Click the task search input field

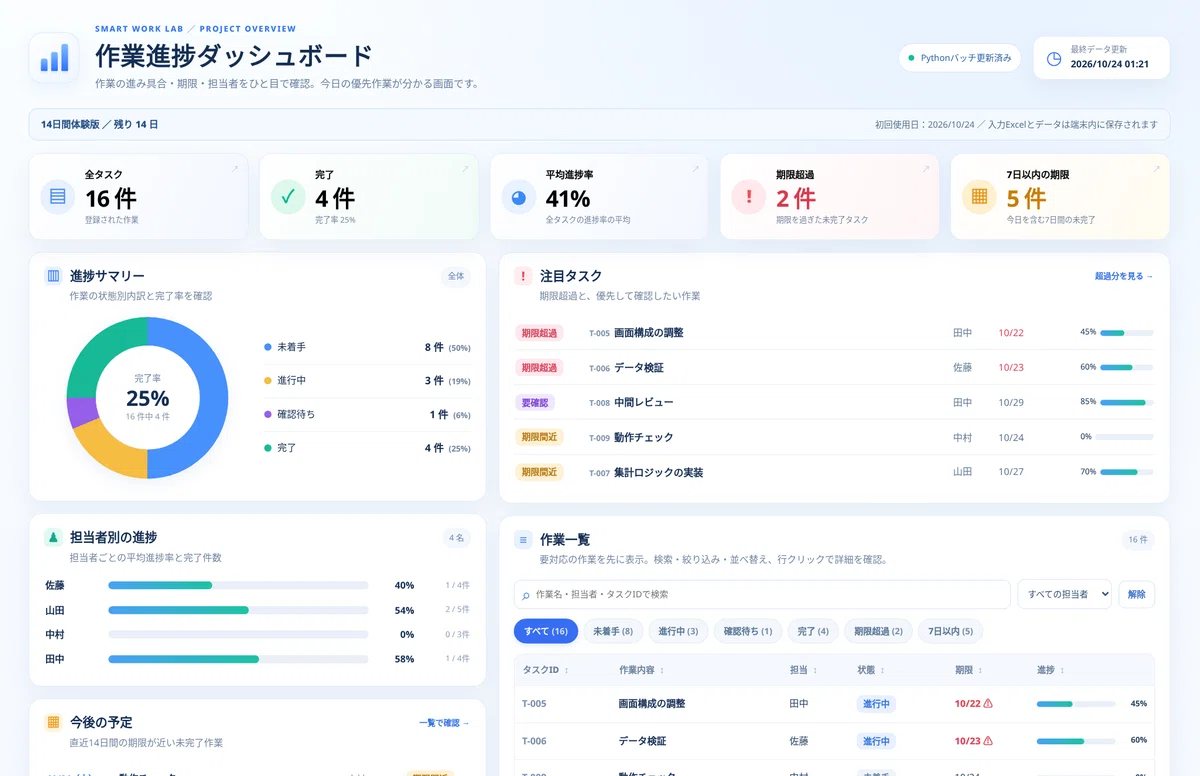762,594
